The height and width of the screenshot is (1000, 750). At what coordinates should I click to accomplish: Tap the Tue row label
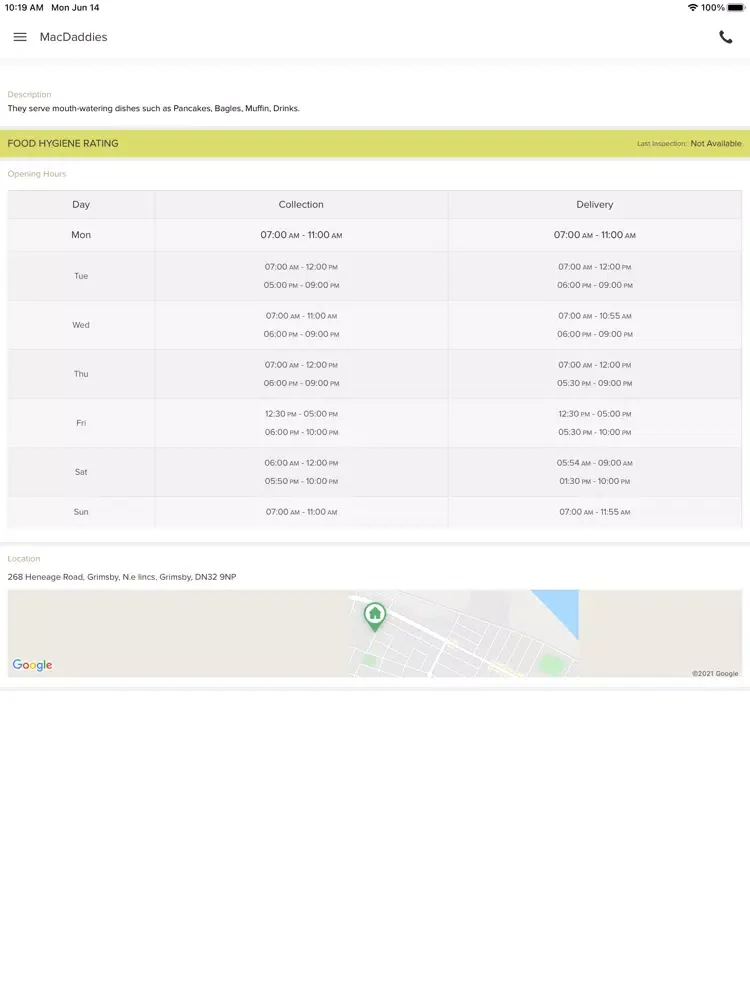81,276
